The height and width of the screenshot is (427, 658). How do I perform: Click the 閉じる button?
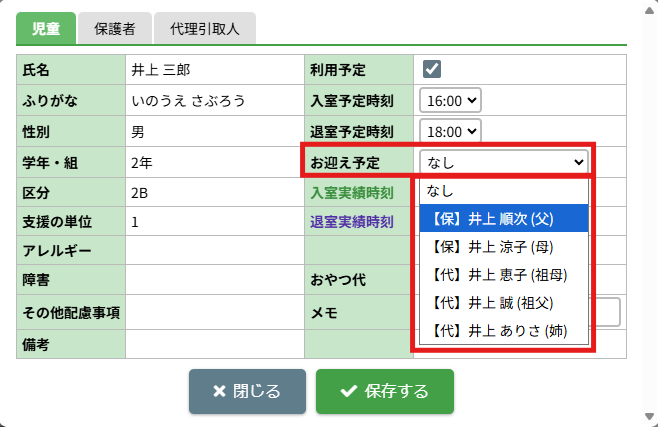(x=247, y=391)
